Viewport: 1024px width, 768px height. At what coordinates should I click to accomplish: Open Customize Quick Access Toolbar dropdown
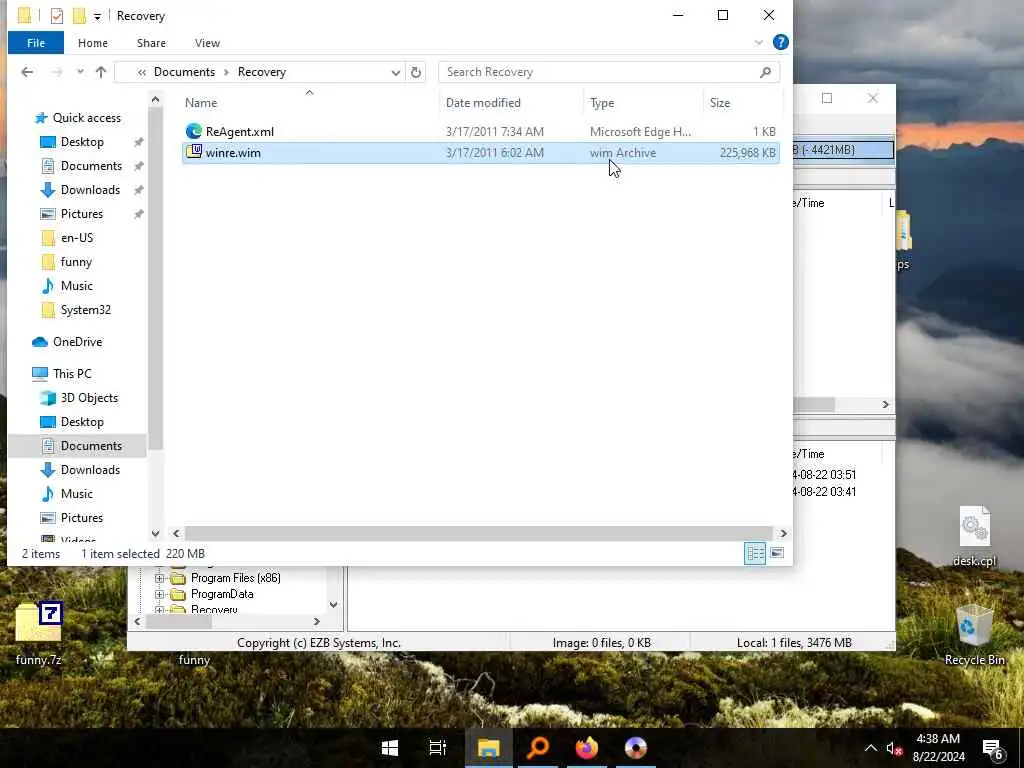pyautogui.click(x=97, y=16)
